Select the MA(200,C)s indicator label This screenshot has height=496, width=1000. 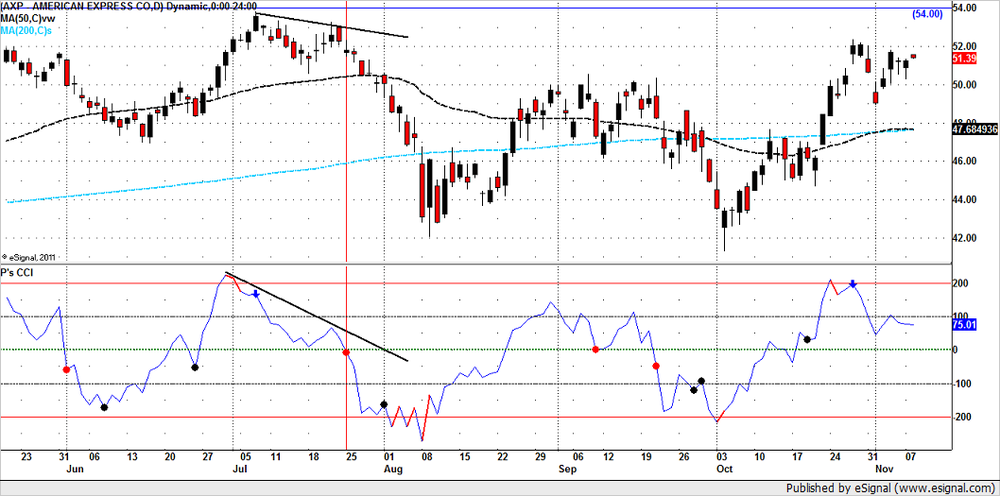click(28, 33)
